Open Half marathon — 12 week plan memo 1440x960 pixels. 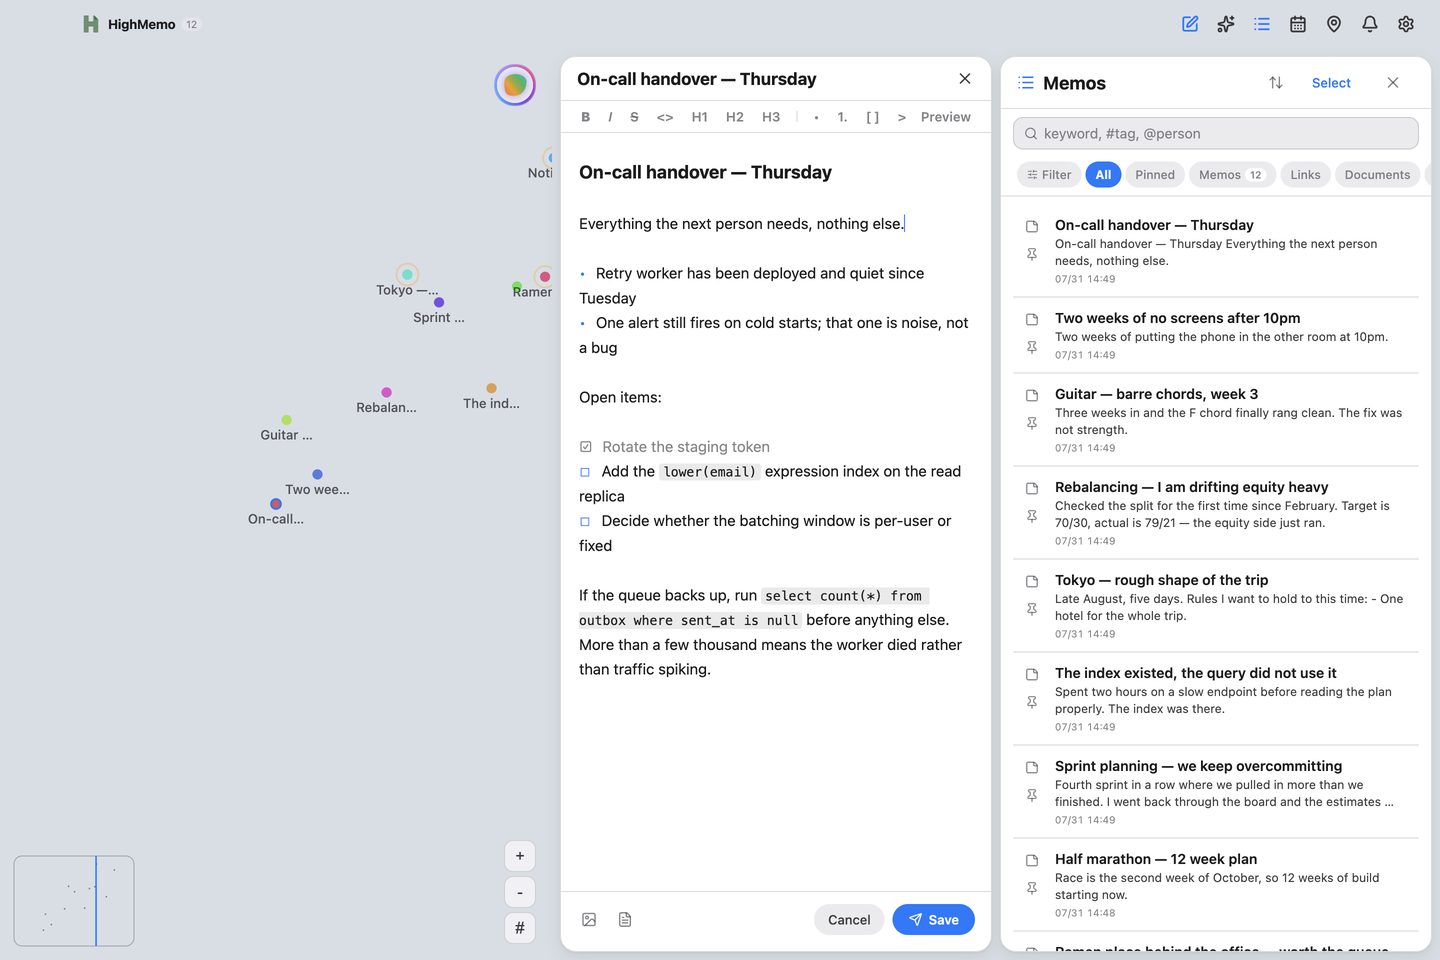[x=1216, y=885]
